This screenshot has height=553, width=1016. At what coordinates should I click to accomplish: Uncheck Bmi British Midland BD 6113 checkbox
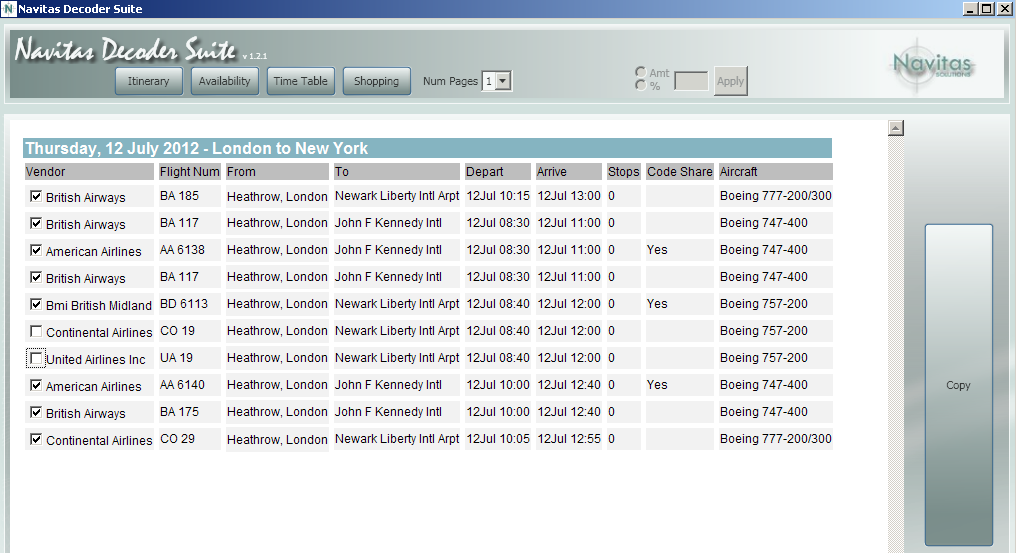coord(36,303)
